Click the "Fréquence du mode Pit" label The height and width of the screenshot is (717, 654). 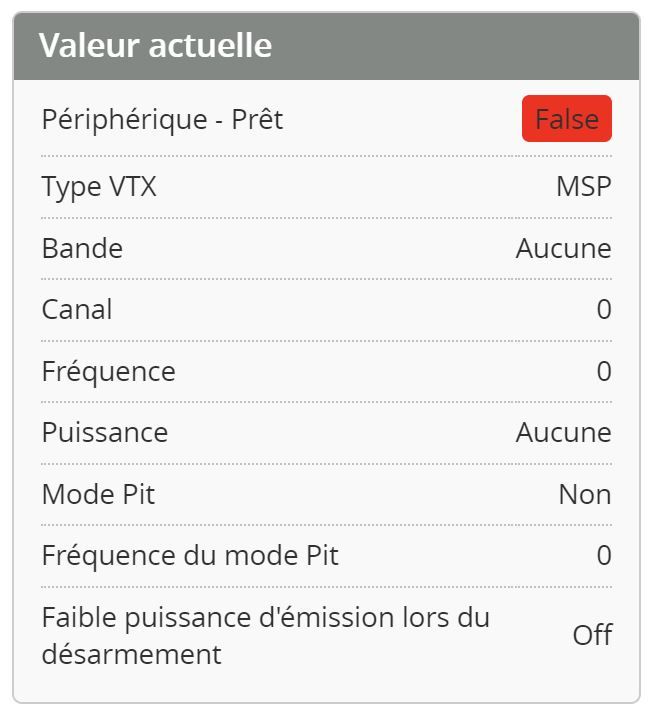click(x=190, y=556)
